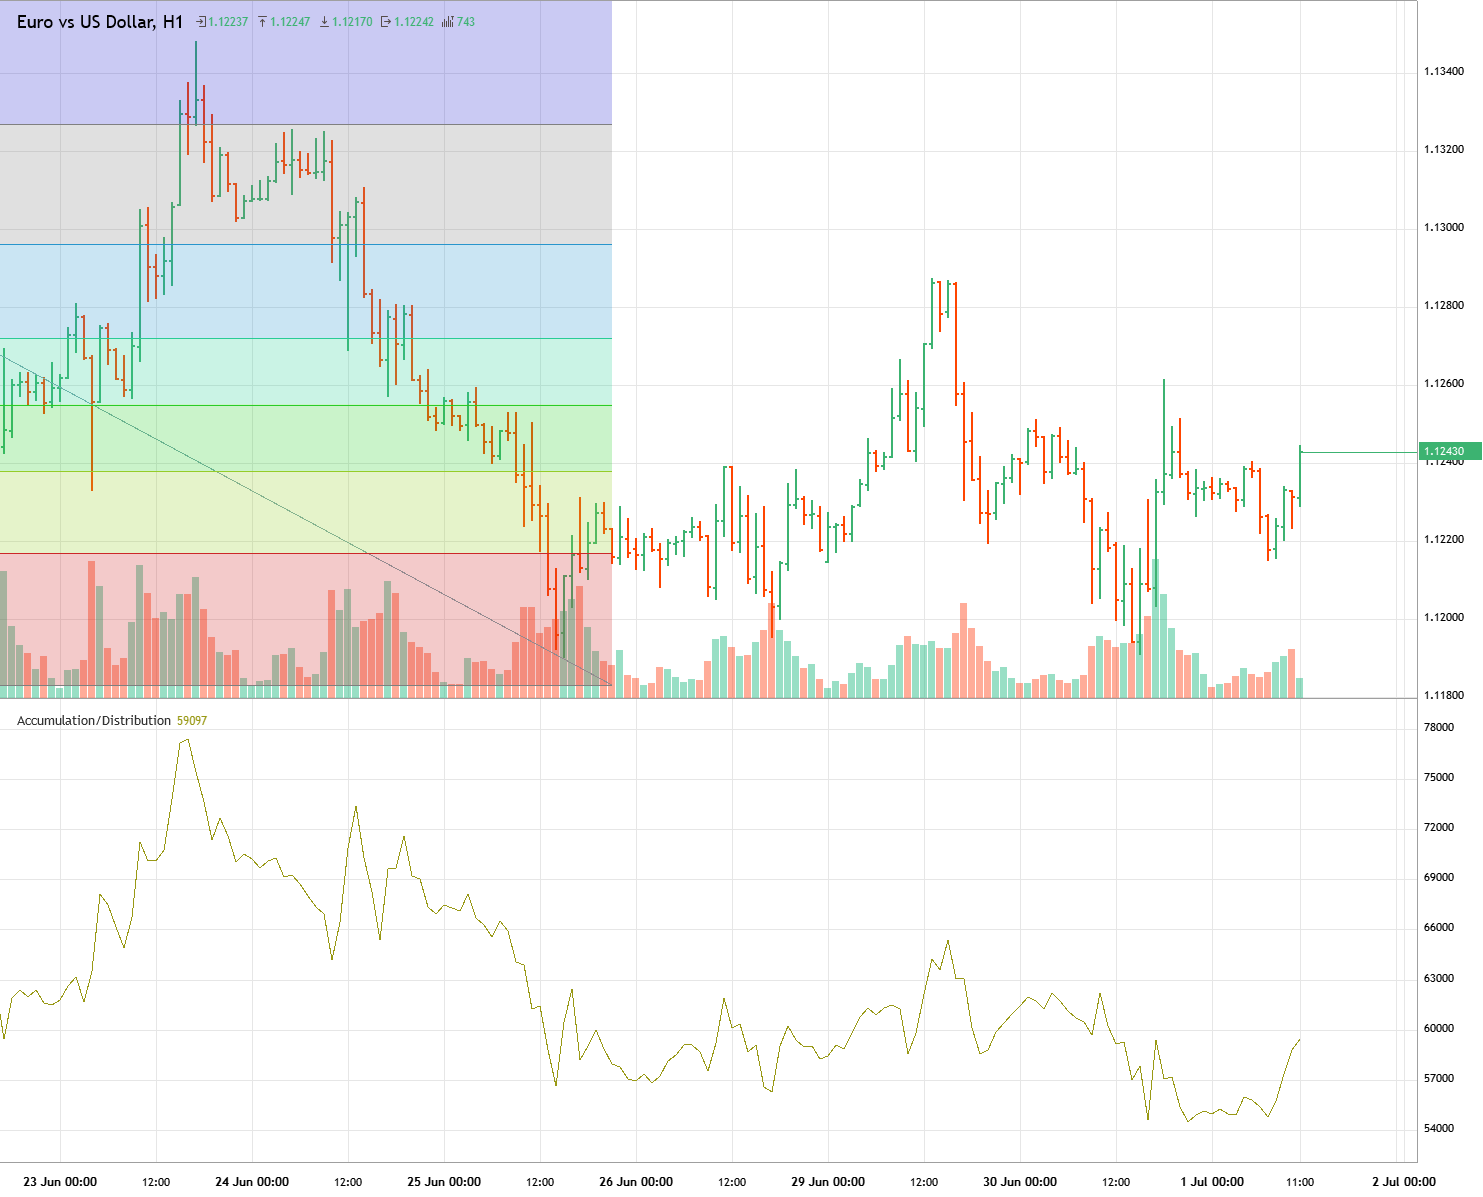Viewport: 1483px width, 1197px height.
Task: Click the low price down-arrow icon
Action: pyautogui.click(x=325, y=22)
